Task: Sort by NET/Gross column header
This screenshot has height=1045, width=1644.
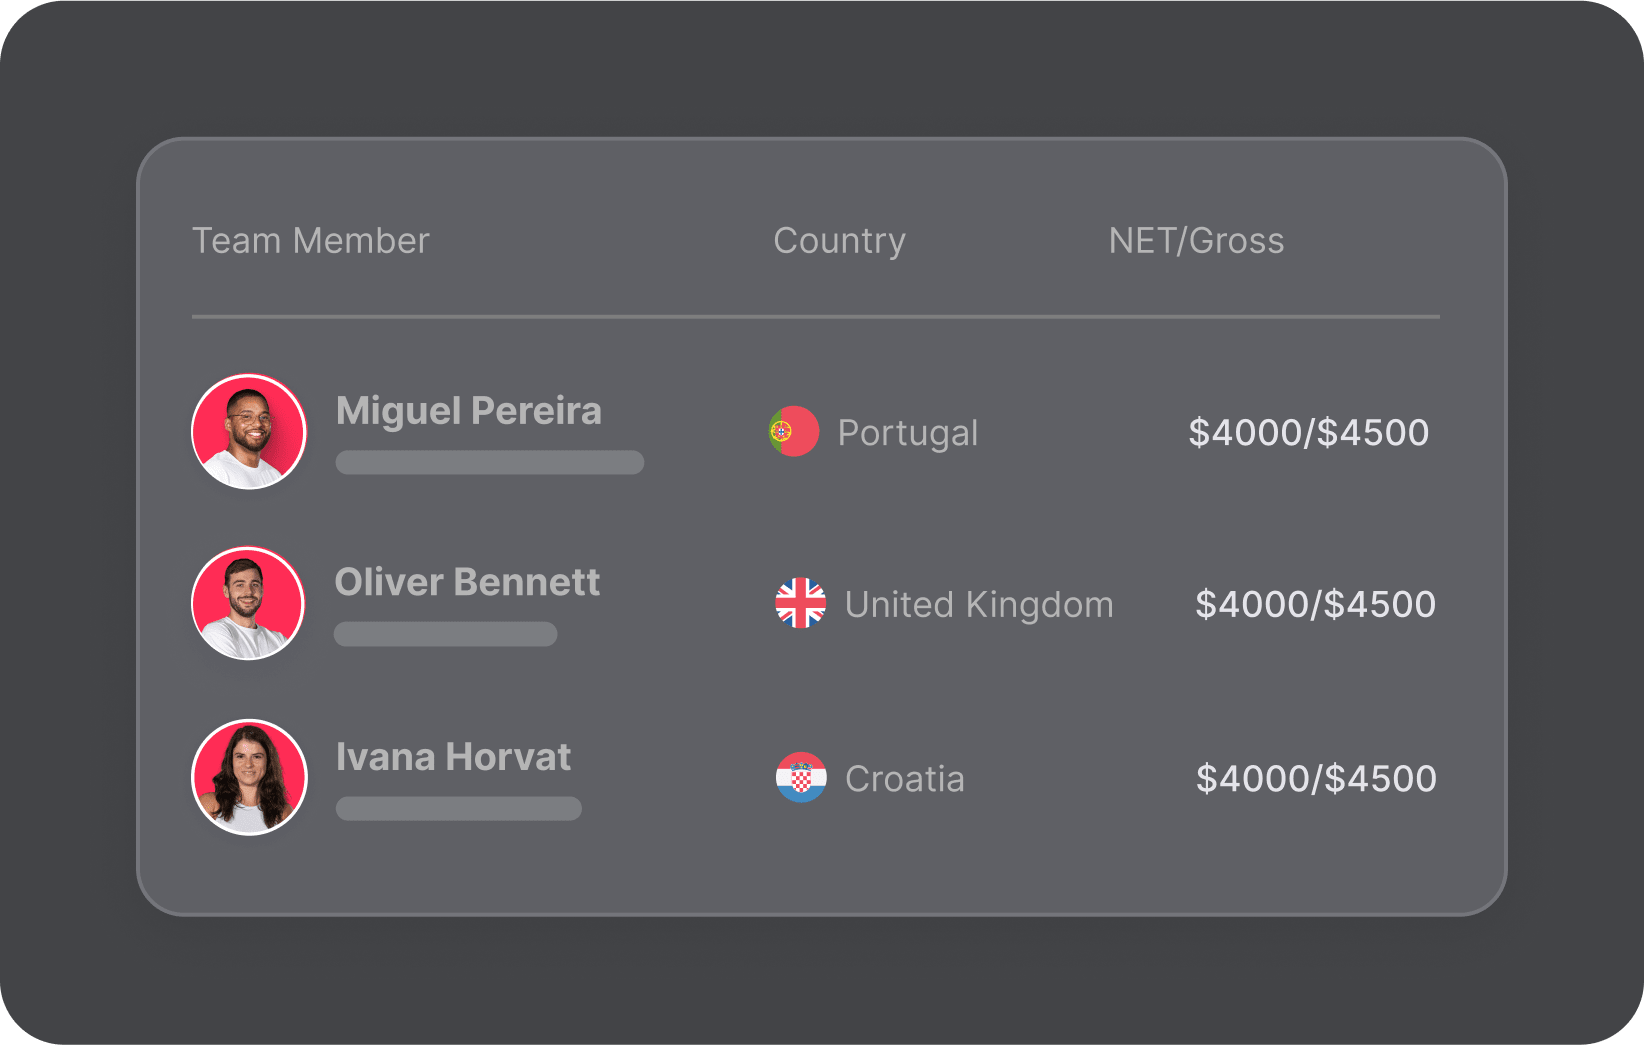Action: coord(1196,241)
